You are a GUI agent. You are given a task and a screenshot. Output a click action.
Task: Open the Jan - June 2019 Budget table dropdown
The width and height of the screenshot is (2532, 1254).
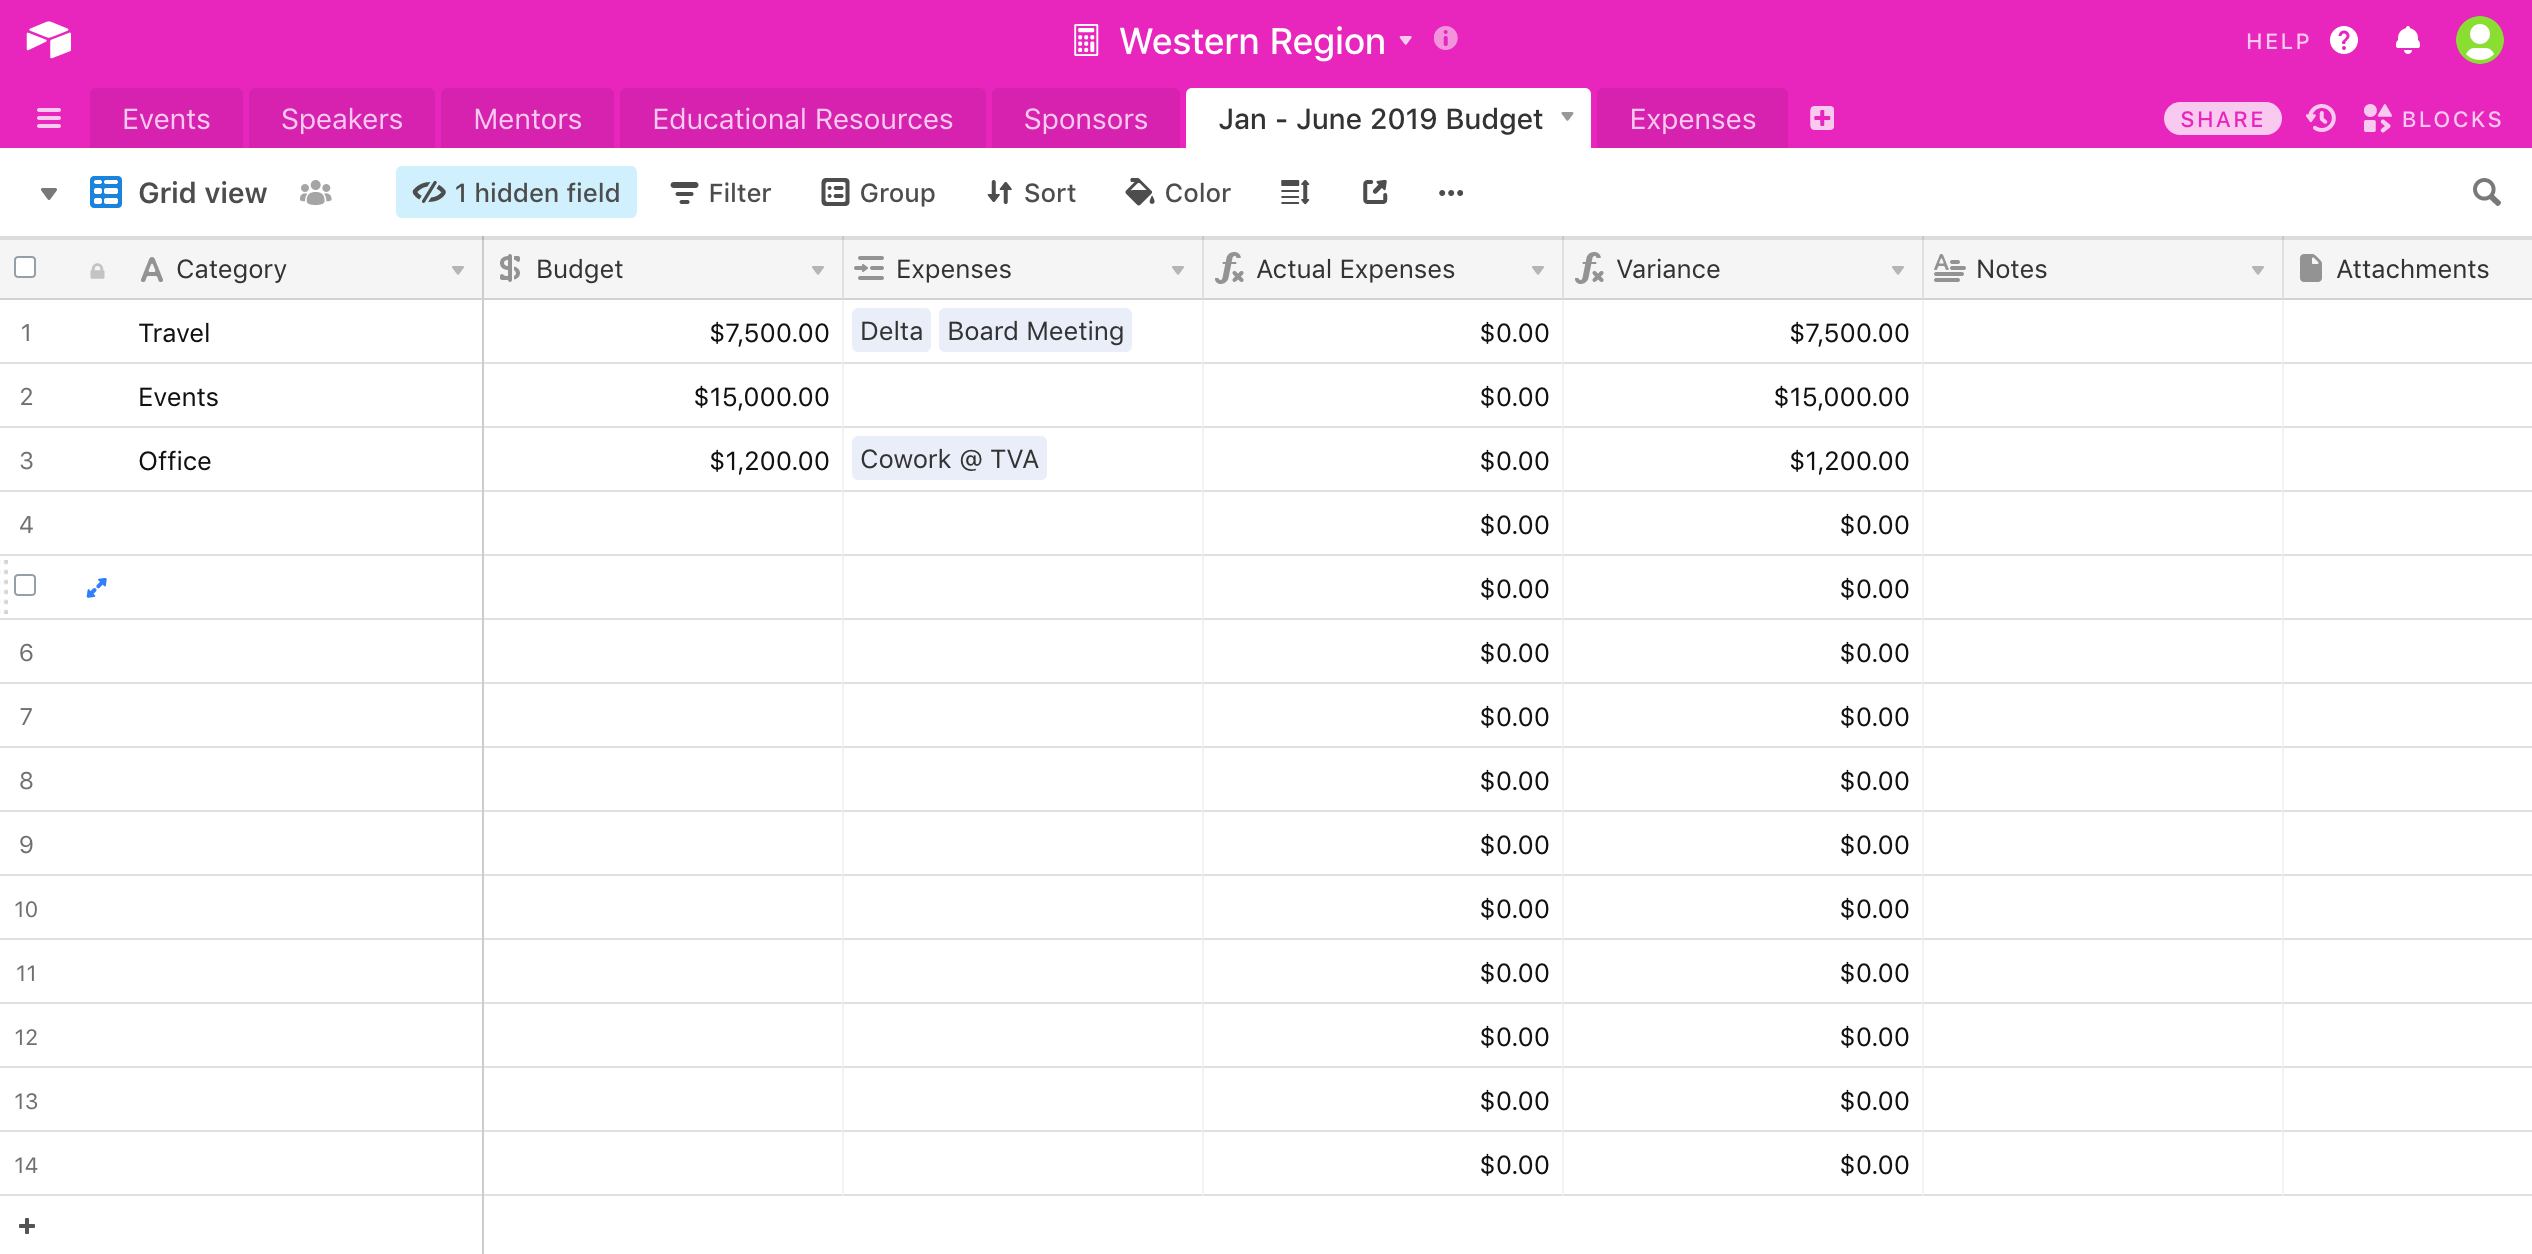(x=1566, y=118)
